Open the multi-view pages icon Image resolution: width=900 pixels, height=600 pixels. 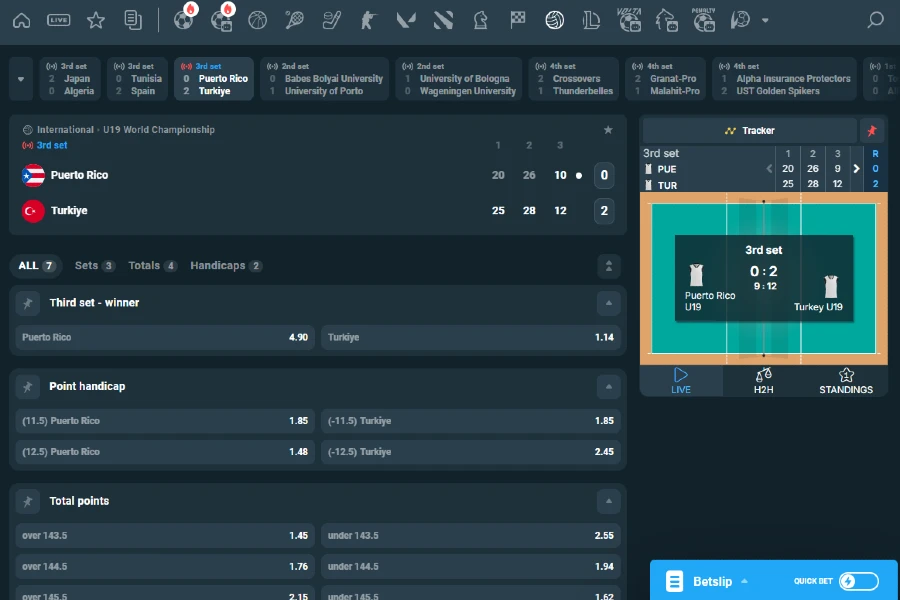coord(134,19)
